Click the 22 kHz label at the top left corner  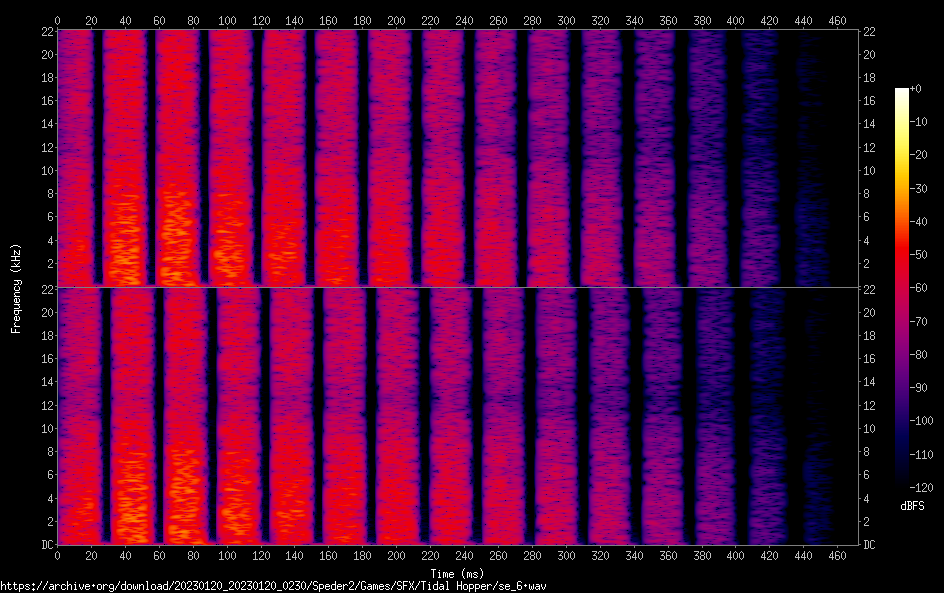click(x=46, y=32)
